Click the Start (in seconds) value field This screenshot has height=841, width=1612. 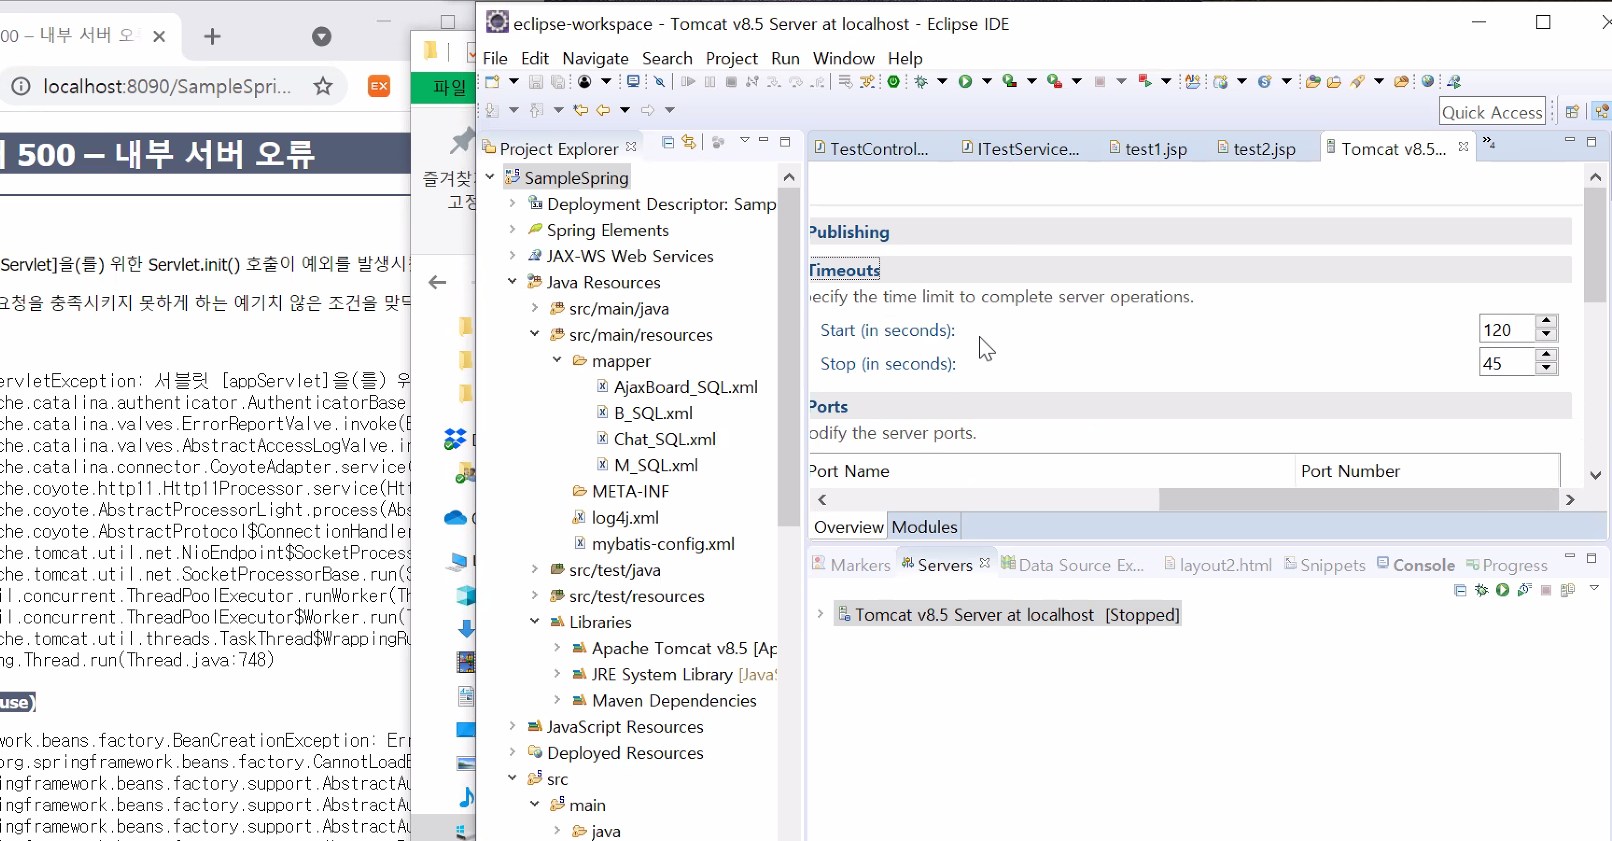click(x=1508, y=329)
